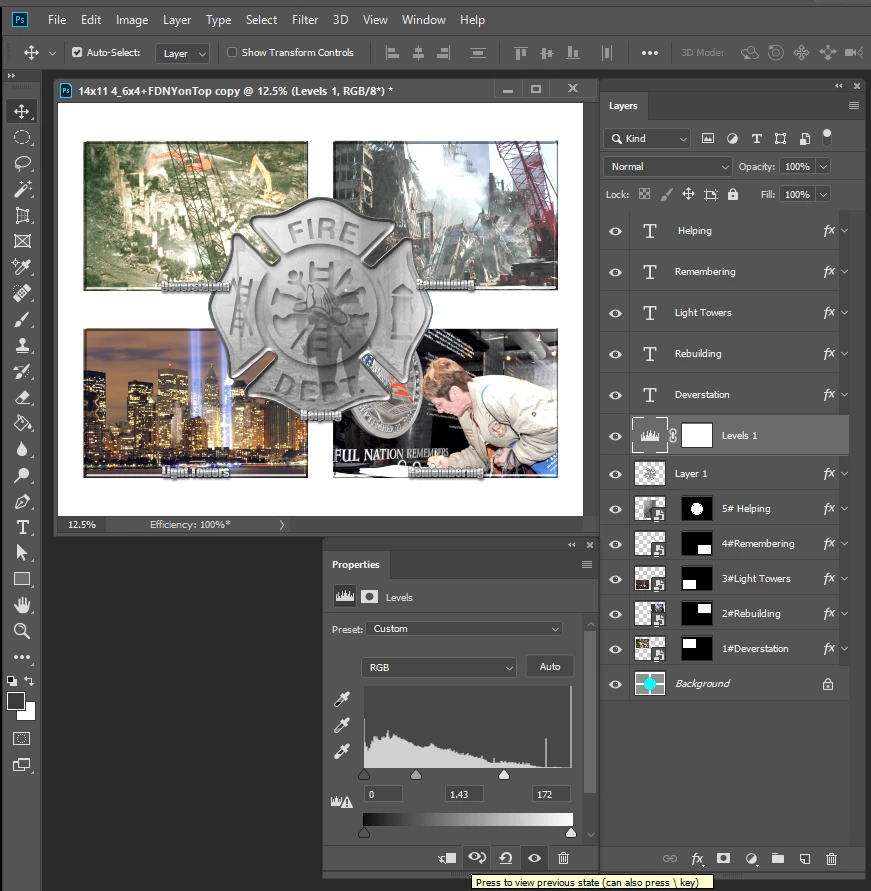Select the Eraser tool

22,397
